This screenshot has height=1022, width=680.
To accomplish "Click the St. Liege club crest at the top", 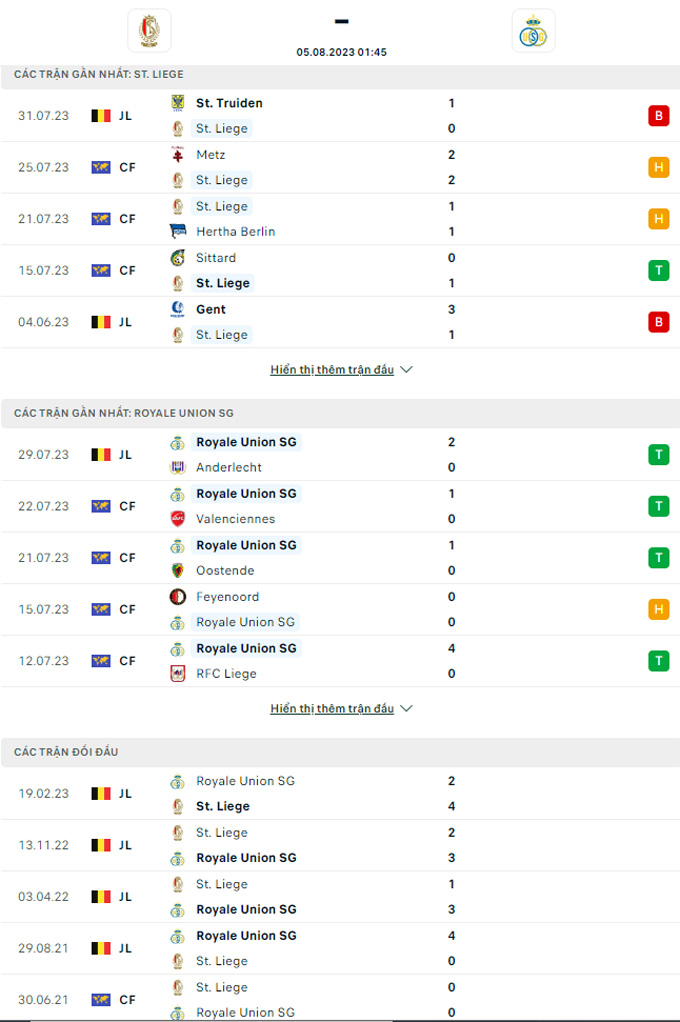I will click(150, 30).
